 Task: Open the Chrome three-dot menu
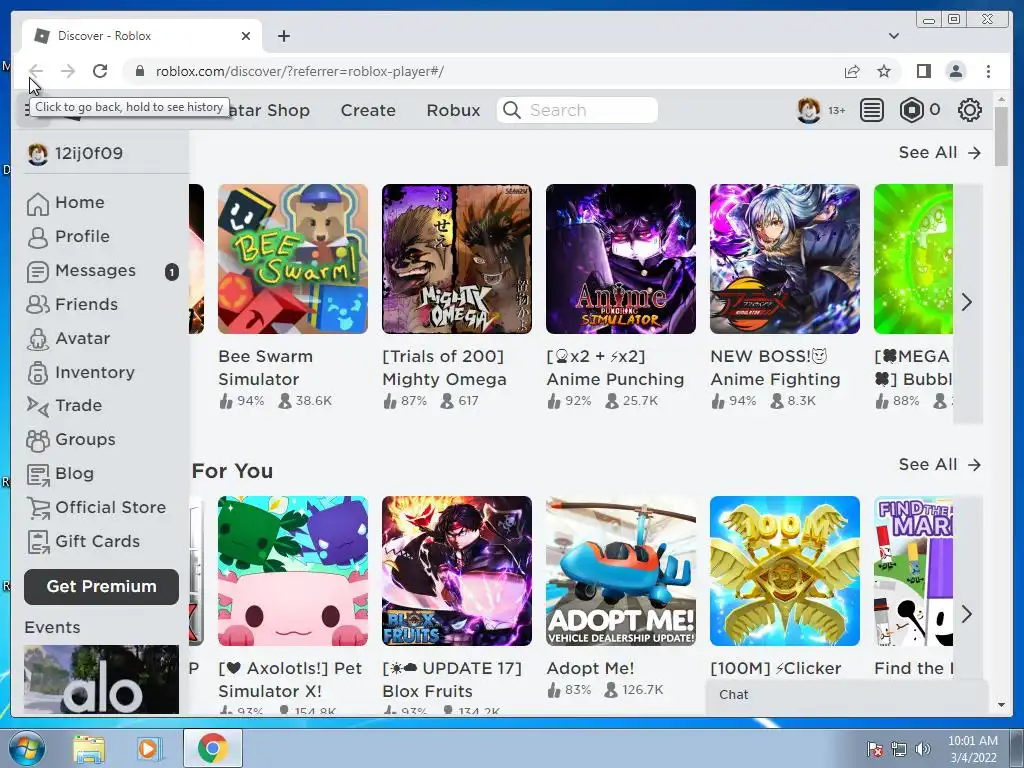(988, 71)
